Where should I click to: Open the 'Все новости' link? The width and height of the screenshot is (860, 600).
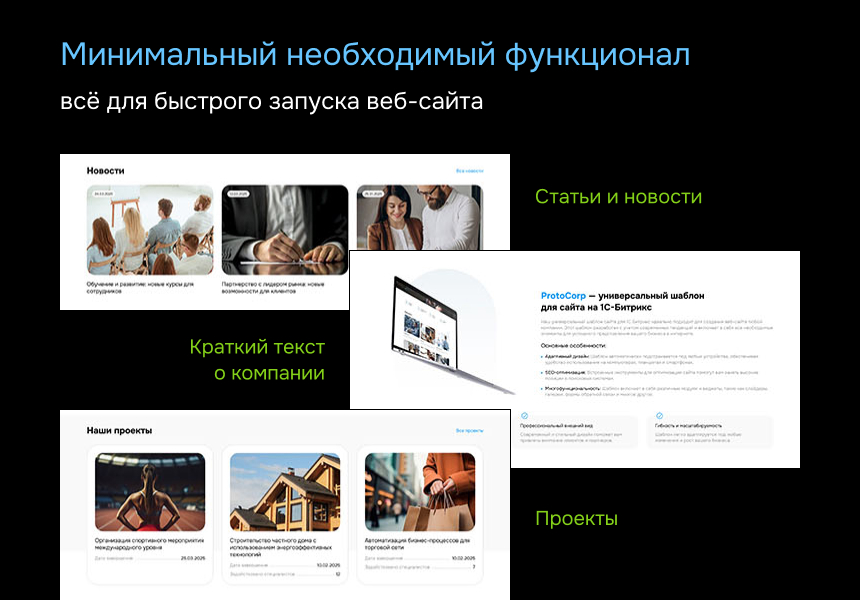click(x=469, y=171)
